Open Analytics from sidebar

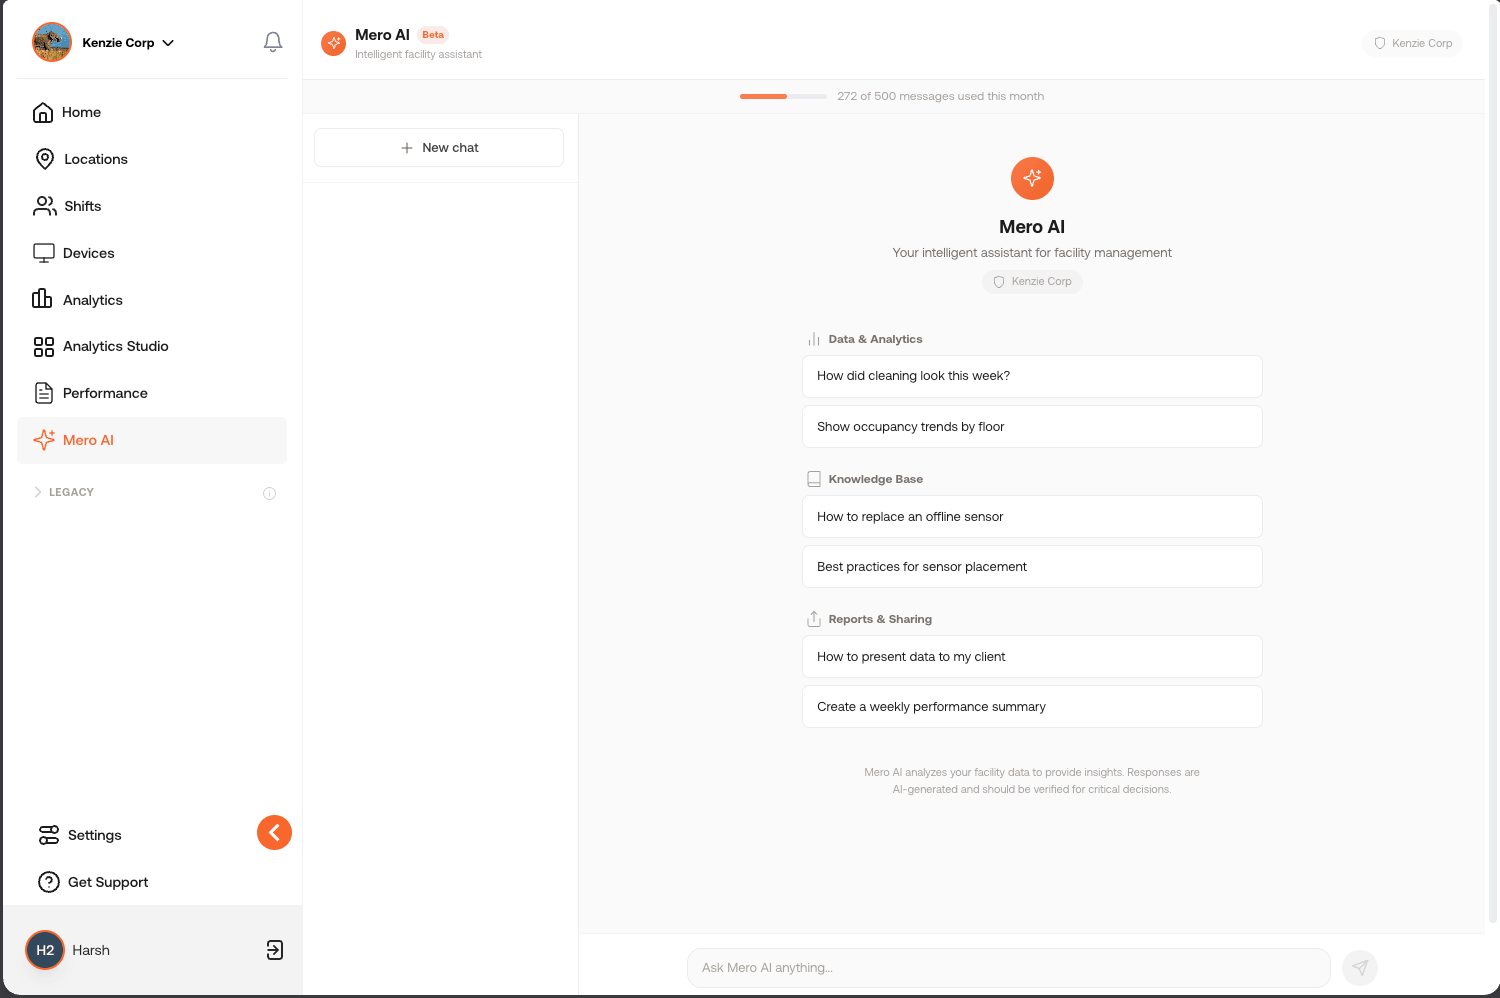[x=152, y=300]
